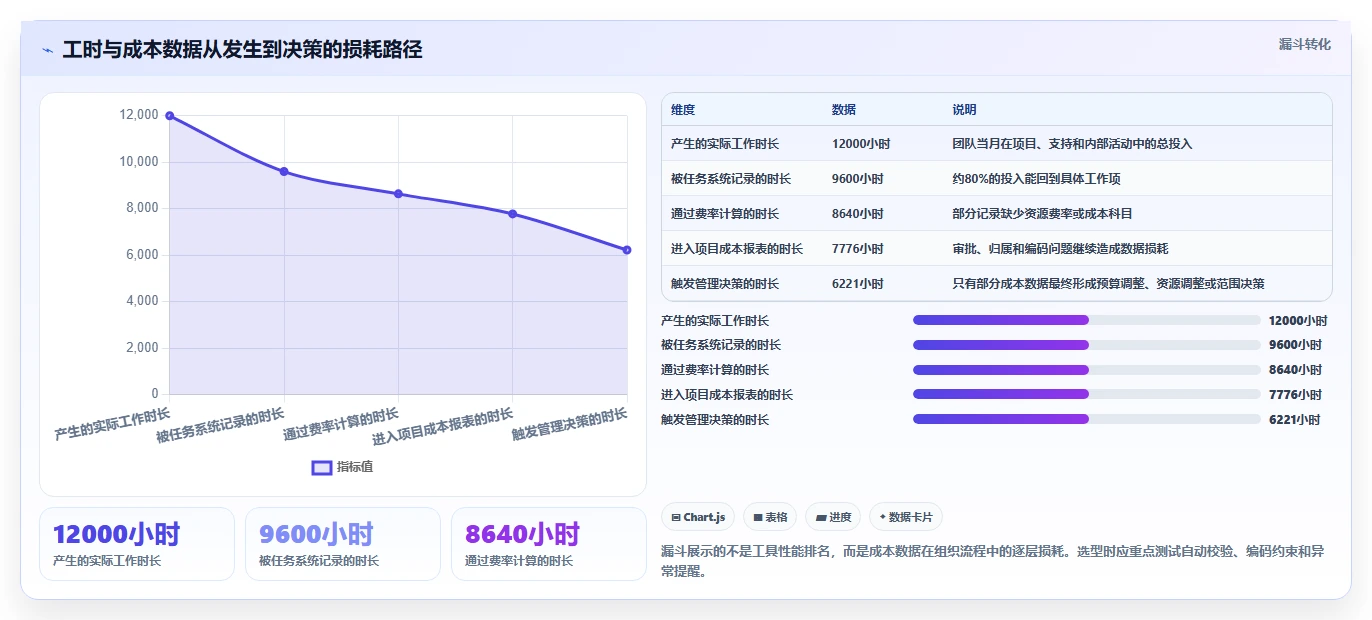Select table cell 6221小时
1372x620 pixels.
point(858,284)
